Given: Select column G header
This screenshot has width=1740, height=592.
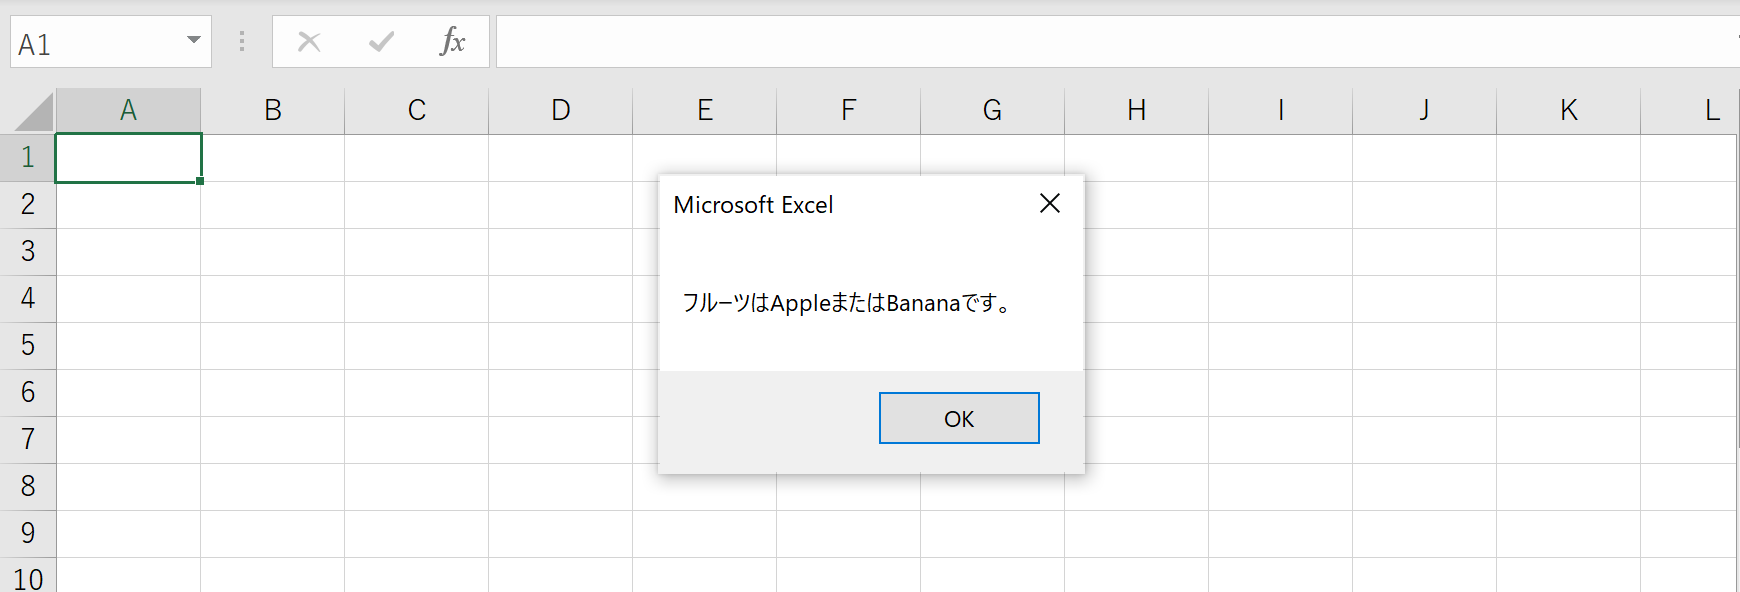Looking at the screenshot, I should 992,110.
